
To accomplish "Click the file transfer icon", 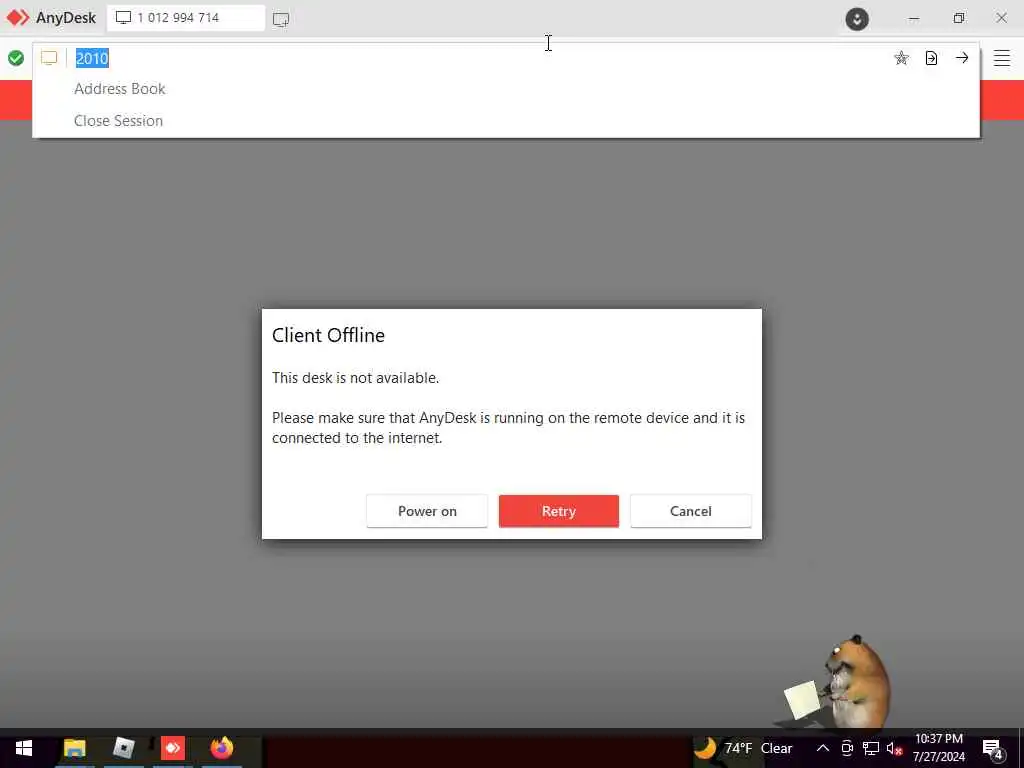I will pos(931,58).
